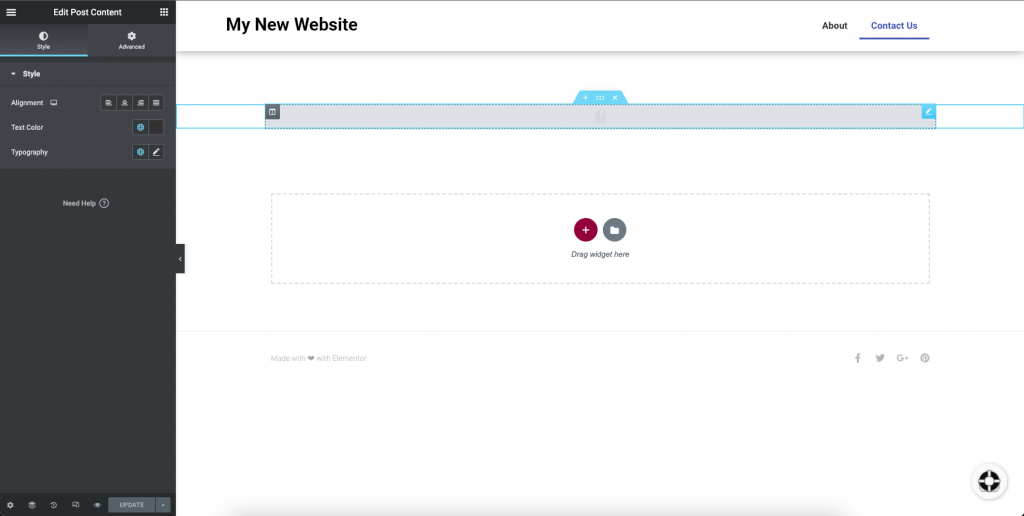Open Responsive Mode from bottom bar
Screen dimensions: 1024x516
tap(76, 505)
